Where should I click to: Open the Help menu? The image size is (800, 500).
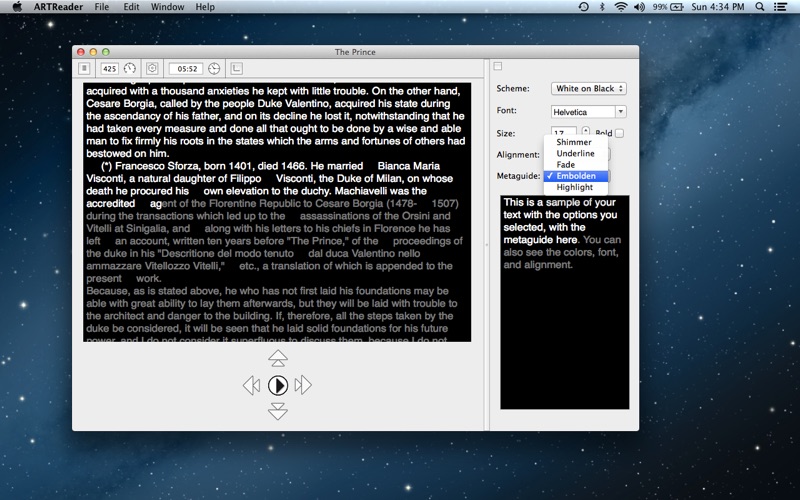tap(205, 7)
